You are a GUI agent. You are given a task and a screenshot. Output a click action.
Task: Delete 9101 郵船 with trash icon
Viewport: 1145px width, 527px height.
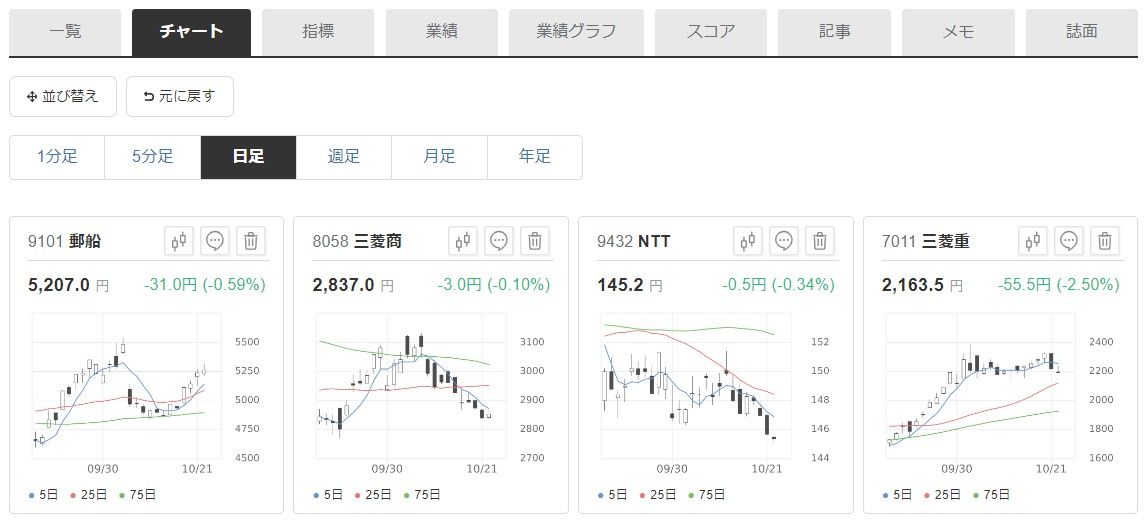click(251, 241)
